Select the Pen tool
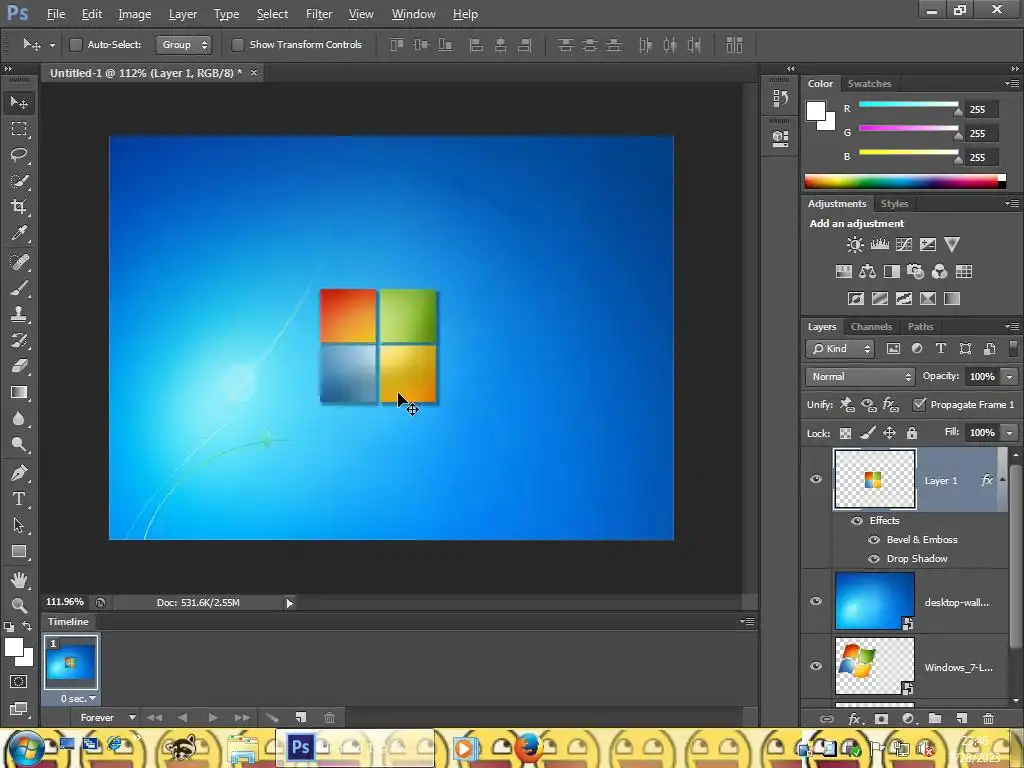 click(19, 473)
